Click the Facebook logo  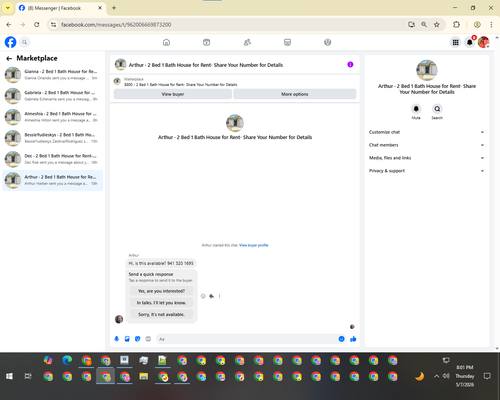click(x=10, y=42)
